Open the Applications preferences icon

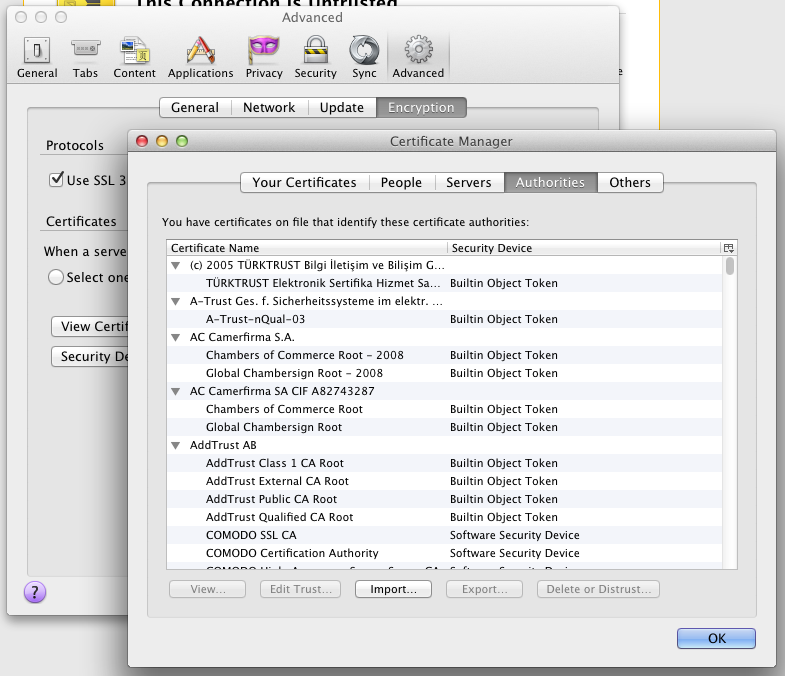pyautogui.click(x=200, y=50)
